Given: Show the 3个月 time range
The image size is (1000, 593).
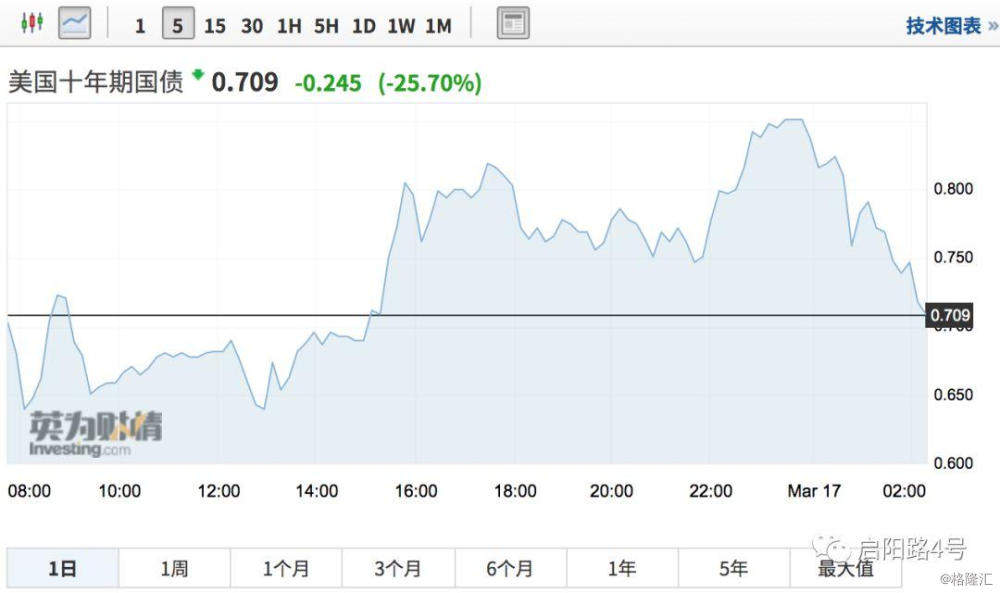Looking at the screenshot, I should (x=398, y=568).
